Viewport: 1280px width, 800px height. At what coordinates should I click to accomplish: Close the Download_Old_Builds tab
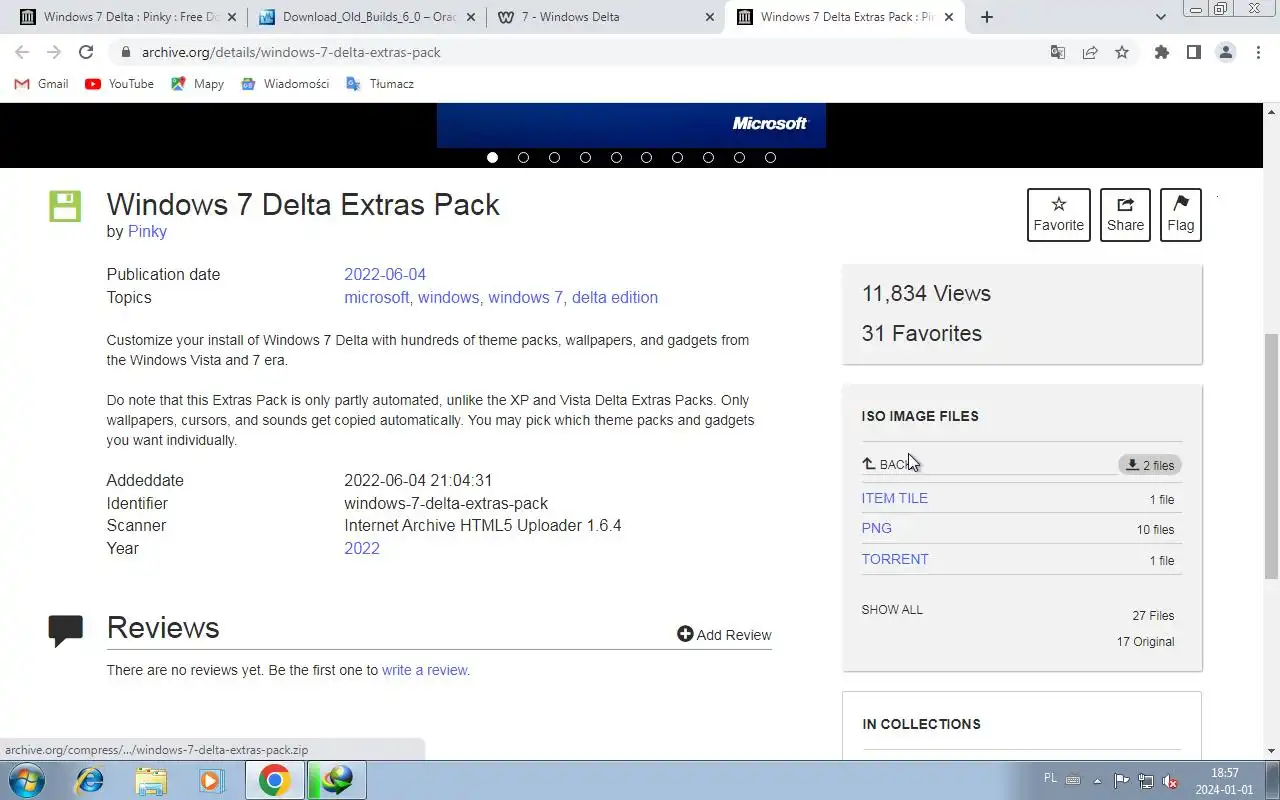pos(471,17)
